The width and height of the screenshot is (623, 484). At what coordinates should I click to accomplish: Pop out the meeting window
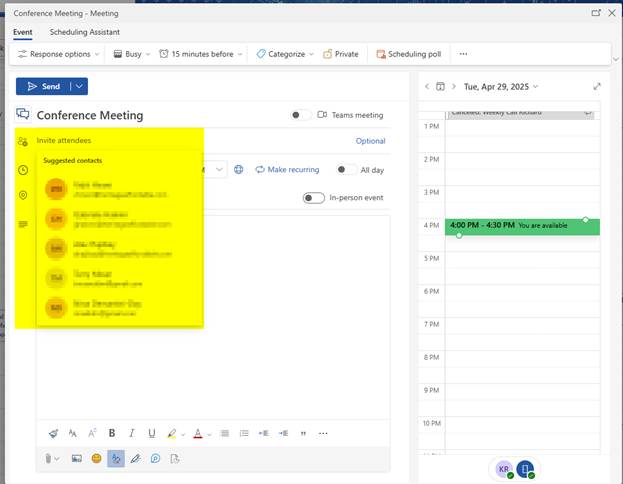point(596,13)
